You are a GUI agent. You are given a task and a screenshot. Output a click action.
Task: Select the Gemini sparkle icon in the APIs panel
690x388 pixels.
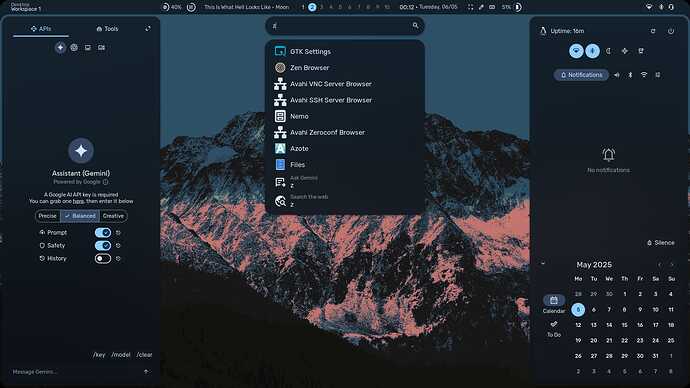coord(60,48)
